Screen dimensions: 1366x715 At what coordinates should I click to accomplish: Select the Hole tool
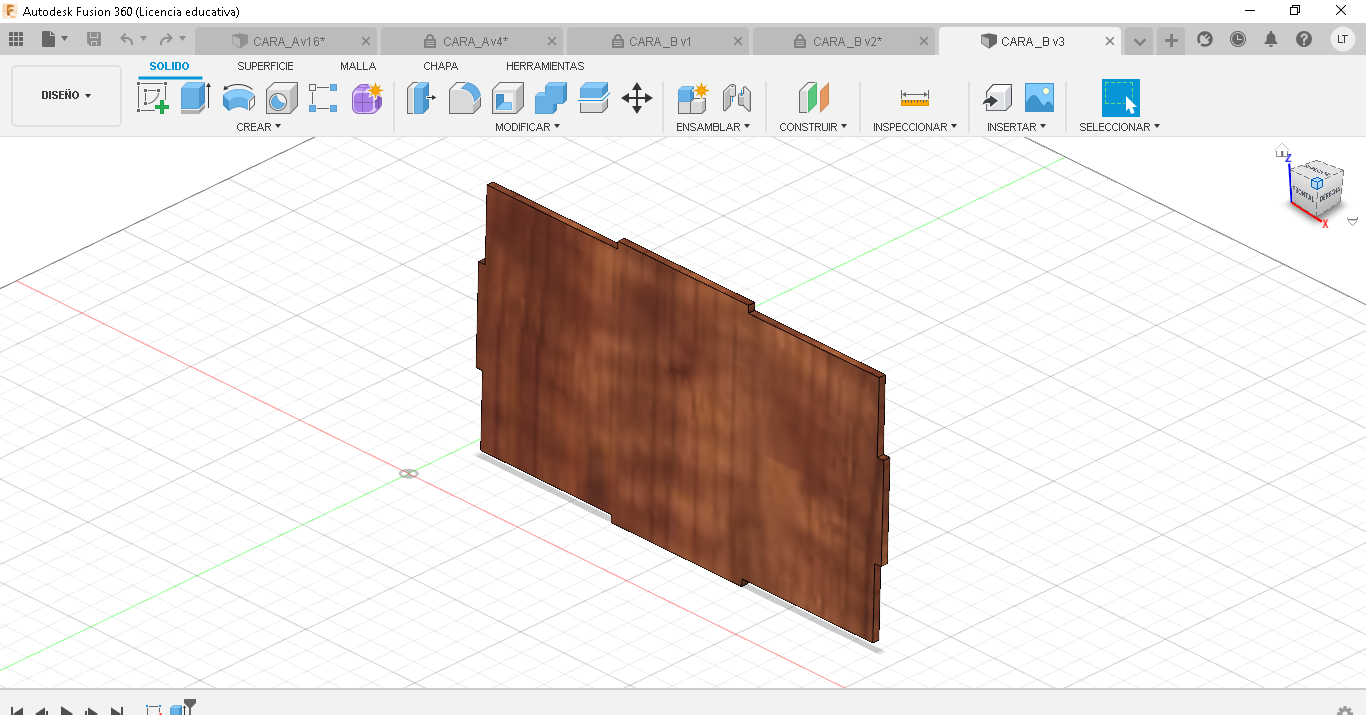tap(281, 98)
